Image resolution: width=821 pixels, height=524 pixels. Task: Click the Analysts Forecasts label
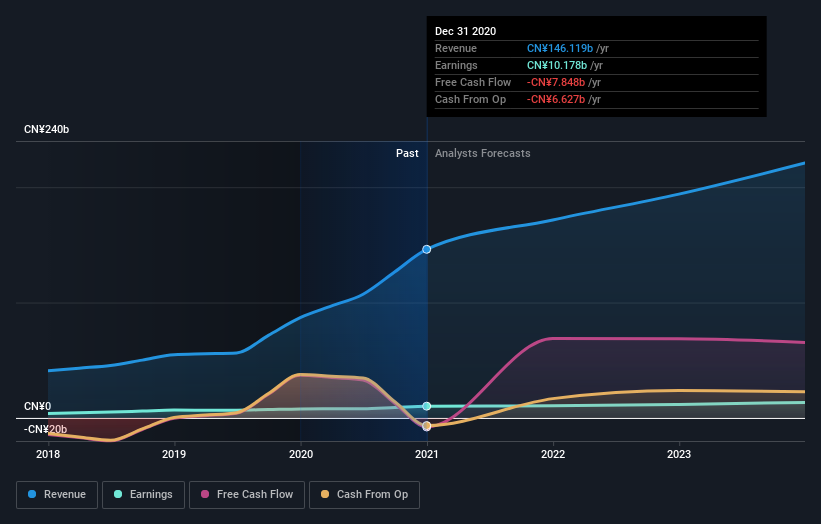(483, 153)
